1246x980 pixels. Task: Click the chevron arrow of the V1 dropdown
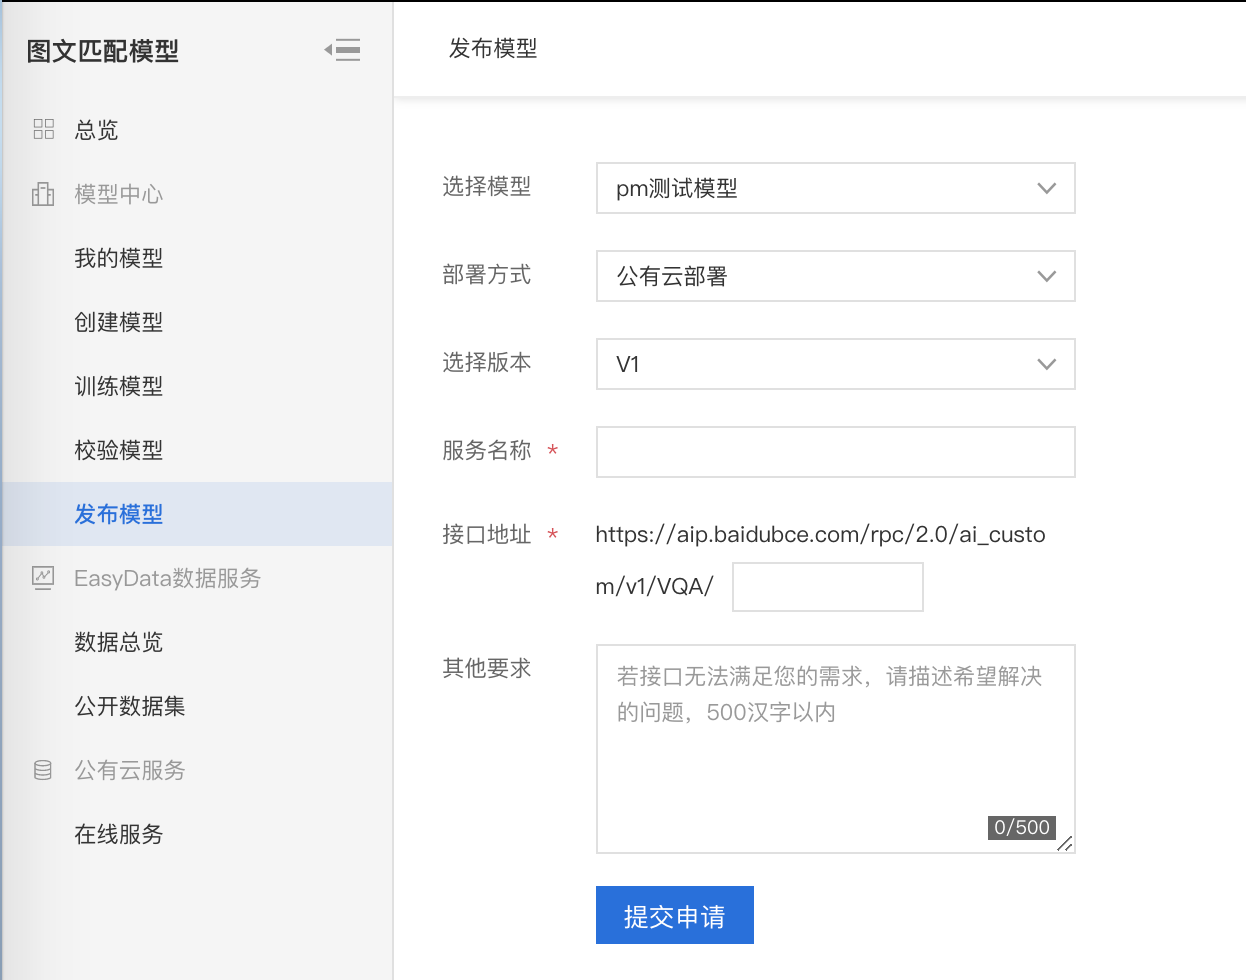coord(1047,364)
